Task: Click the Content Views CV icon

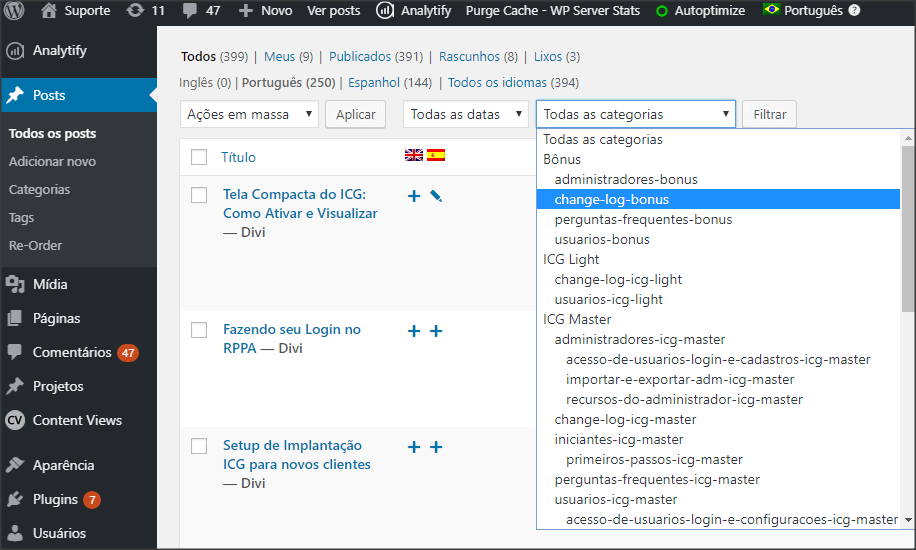Action: click(15, 420)
